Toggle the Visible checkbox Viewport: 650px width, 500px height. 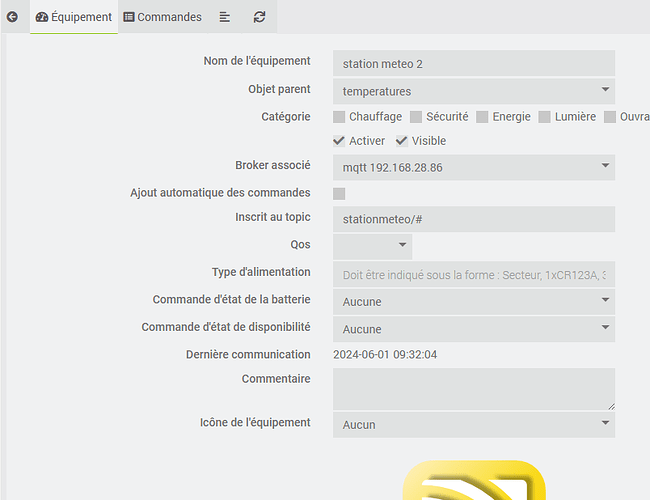[402, 141]
